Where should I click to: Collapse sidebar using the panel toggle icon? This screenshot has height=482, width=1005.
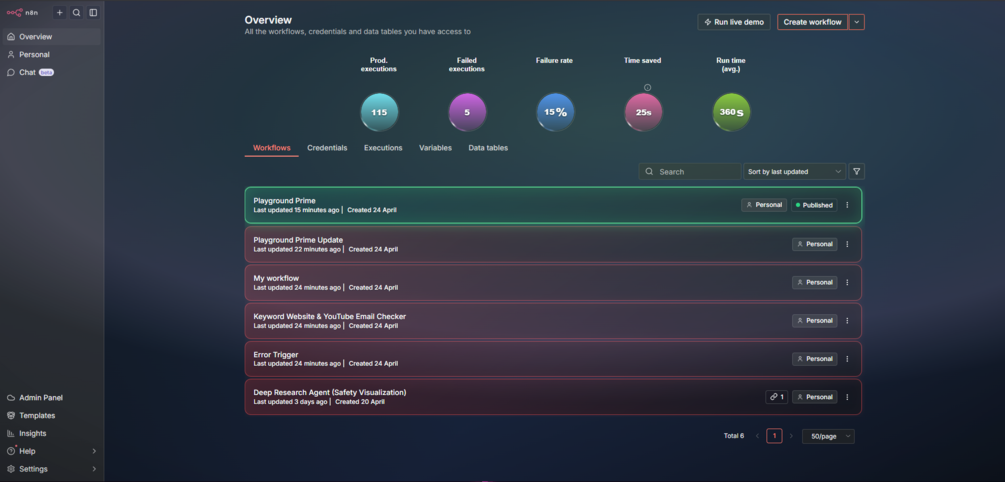(x=93, y=12)
